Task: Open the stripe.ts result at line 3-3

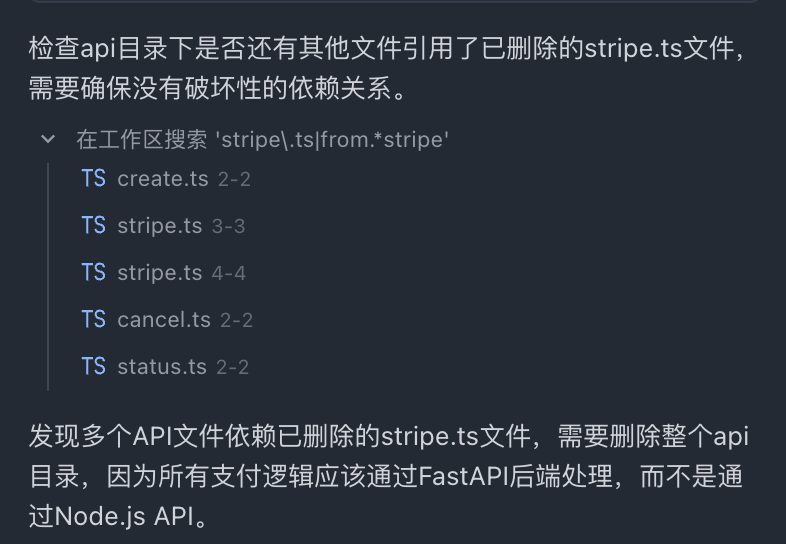Action: click(159, 226)
